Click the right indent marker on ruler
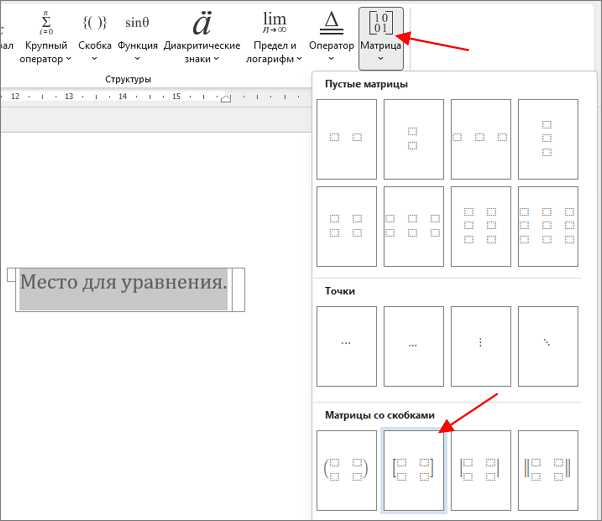Screen dimensions: 602x521 (x=226, y=98)
